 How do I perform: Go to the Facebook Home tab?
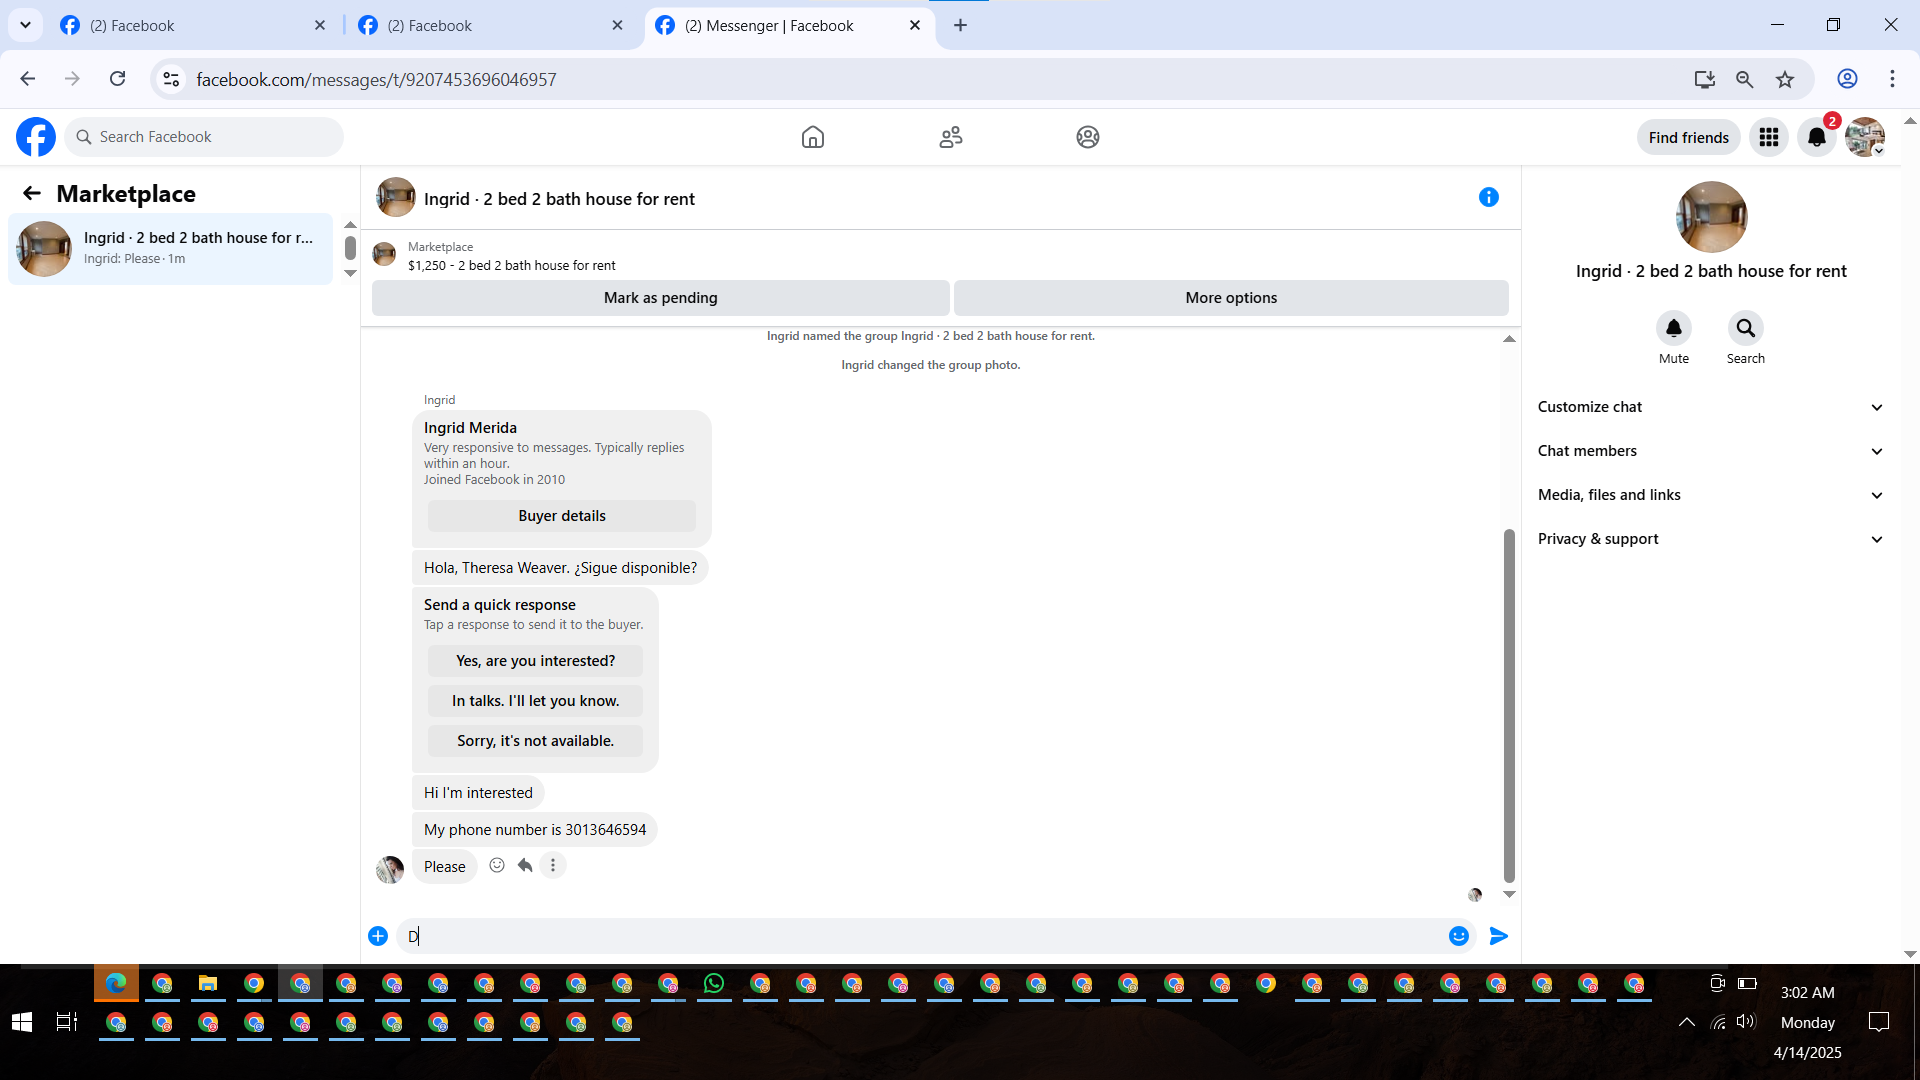(812, 137)
